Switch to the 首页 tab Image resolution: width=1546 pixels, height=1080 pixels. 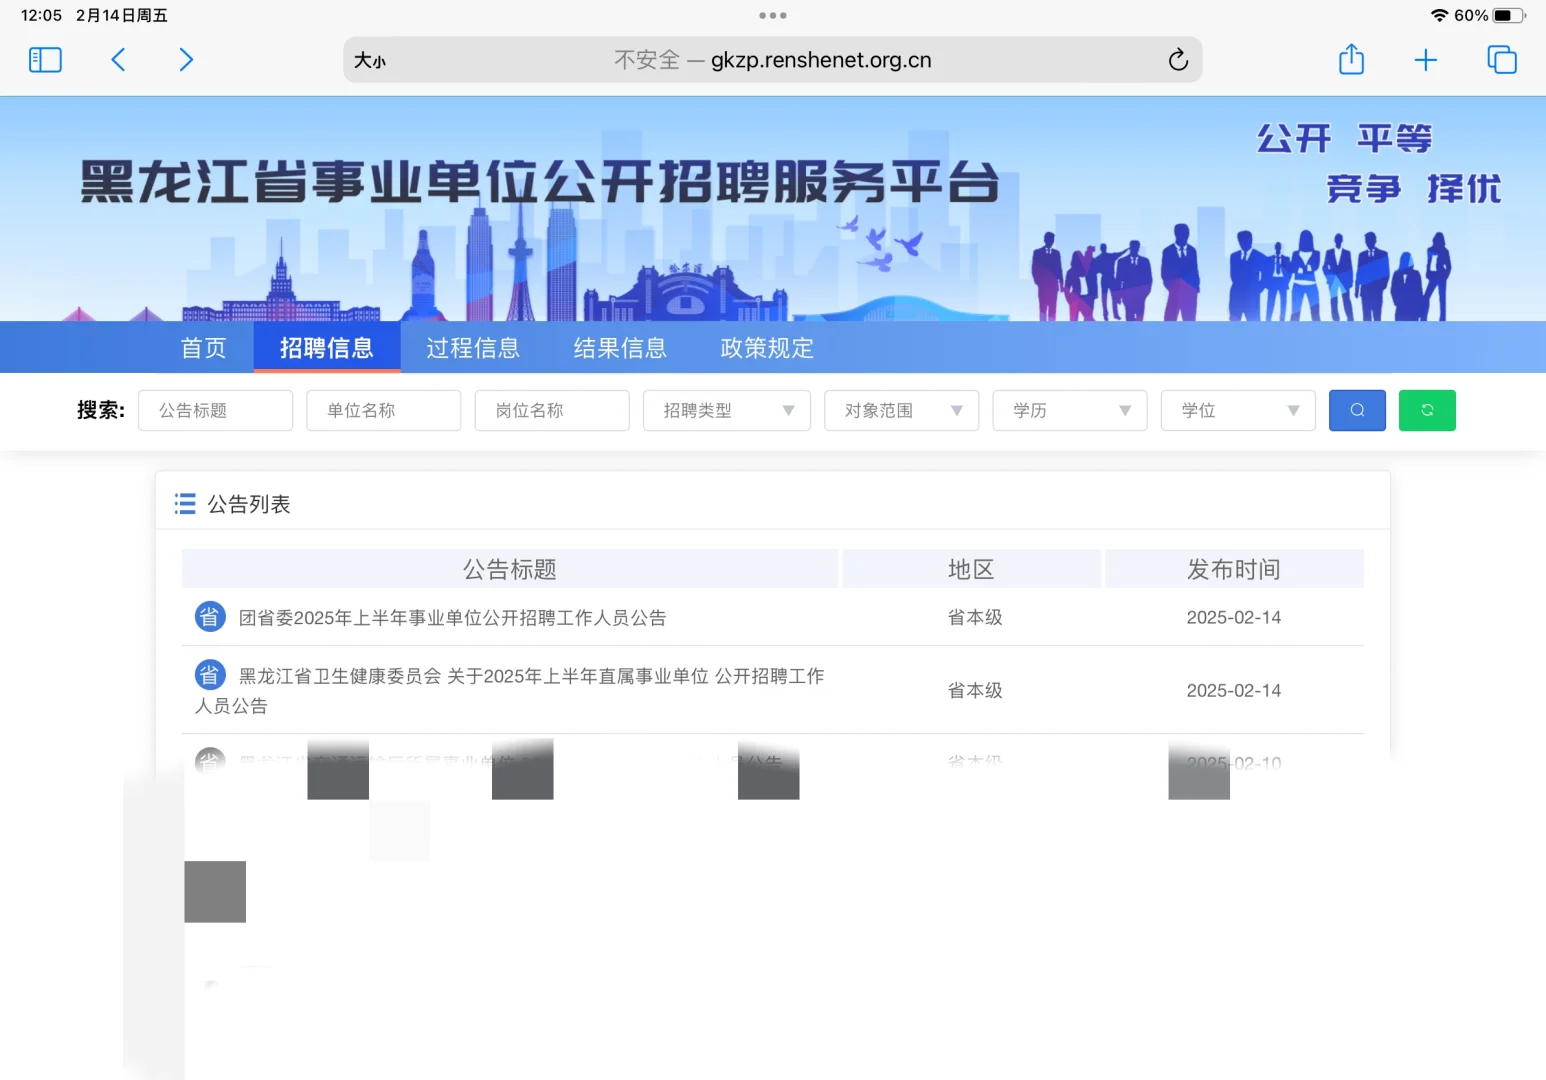[203, 347]
